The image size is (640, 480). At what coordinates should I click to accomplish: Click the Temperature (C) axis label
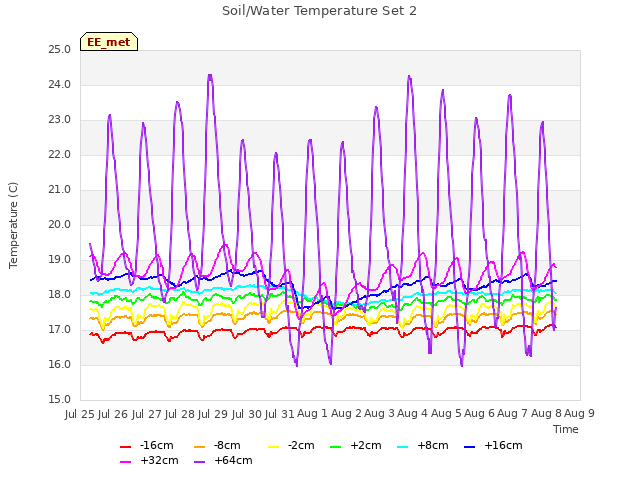click(13, 225)
